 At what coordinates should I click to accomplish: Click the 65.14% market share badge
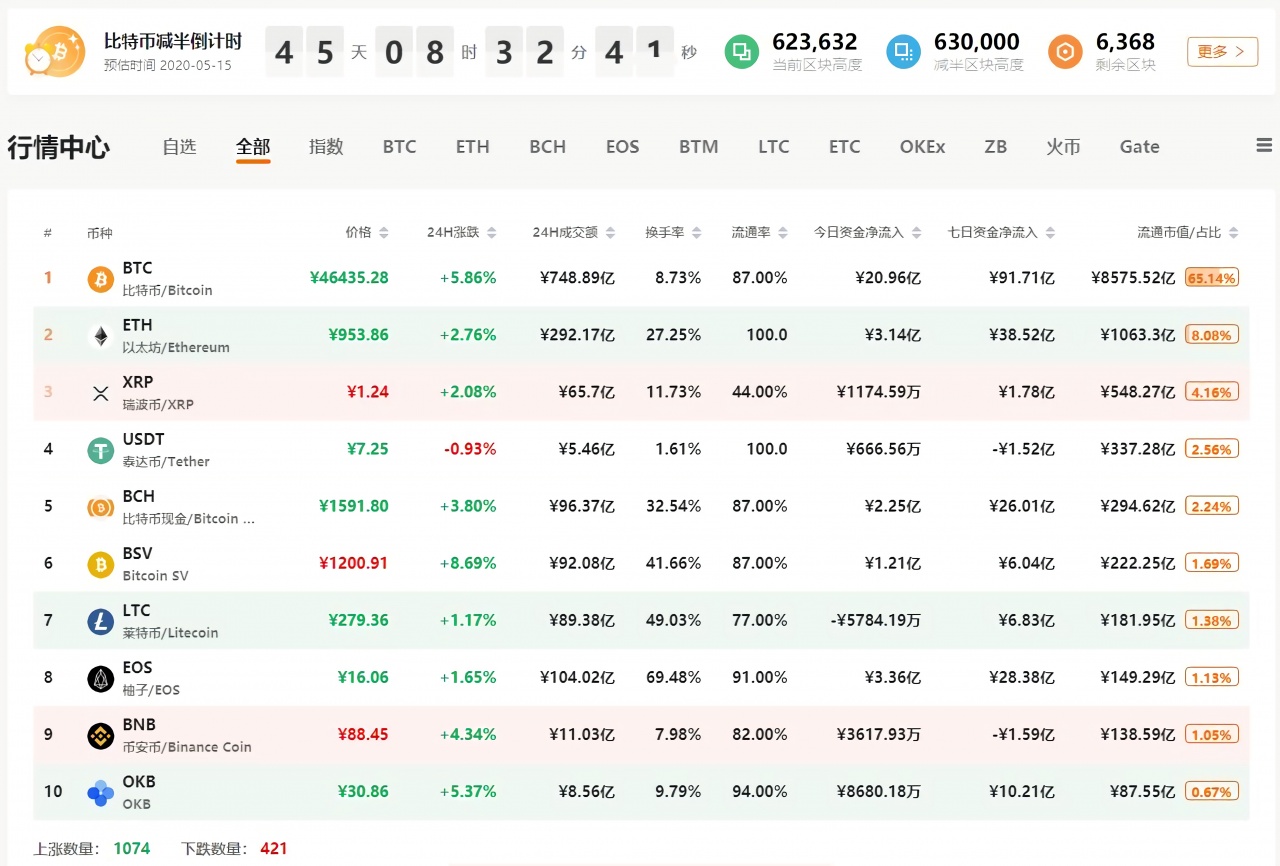(x=1212, y=277)
